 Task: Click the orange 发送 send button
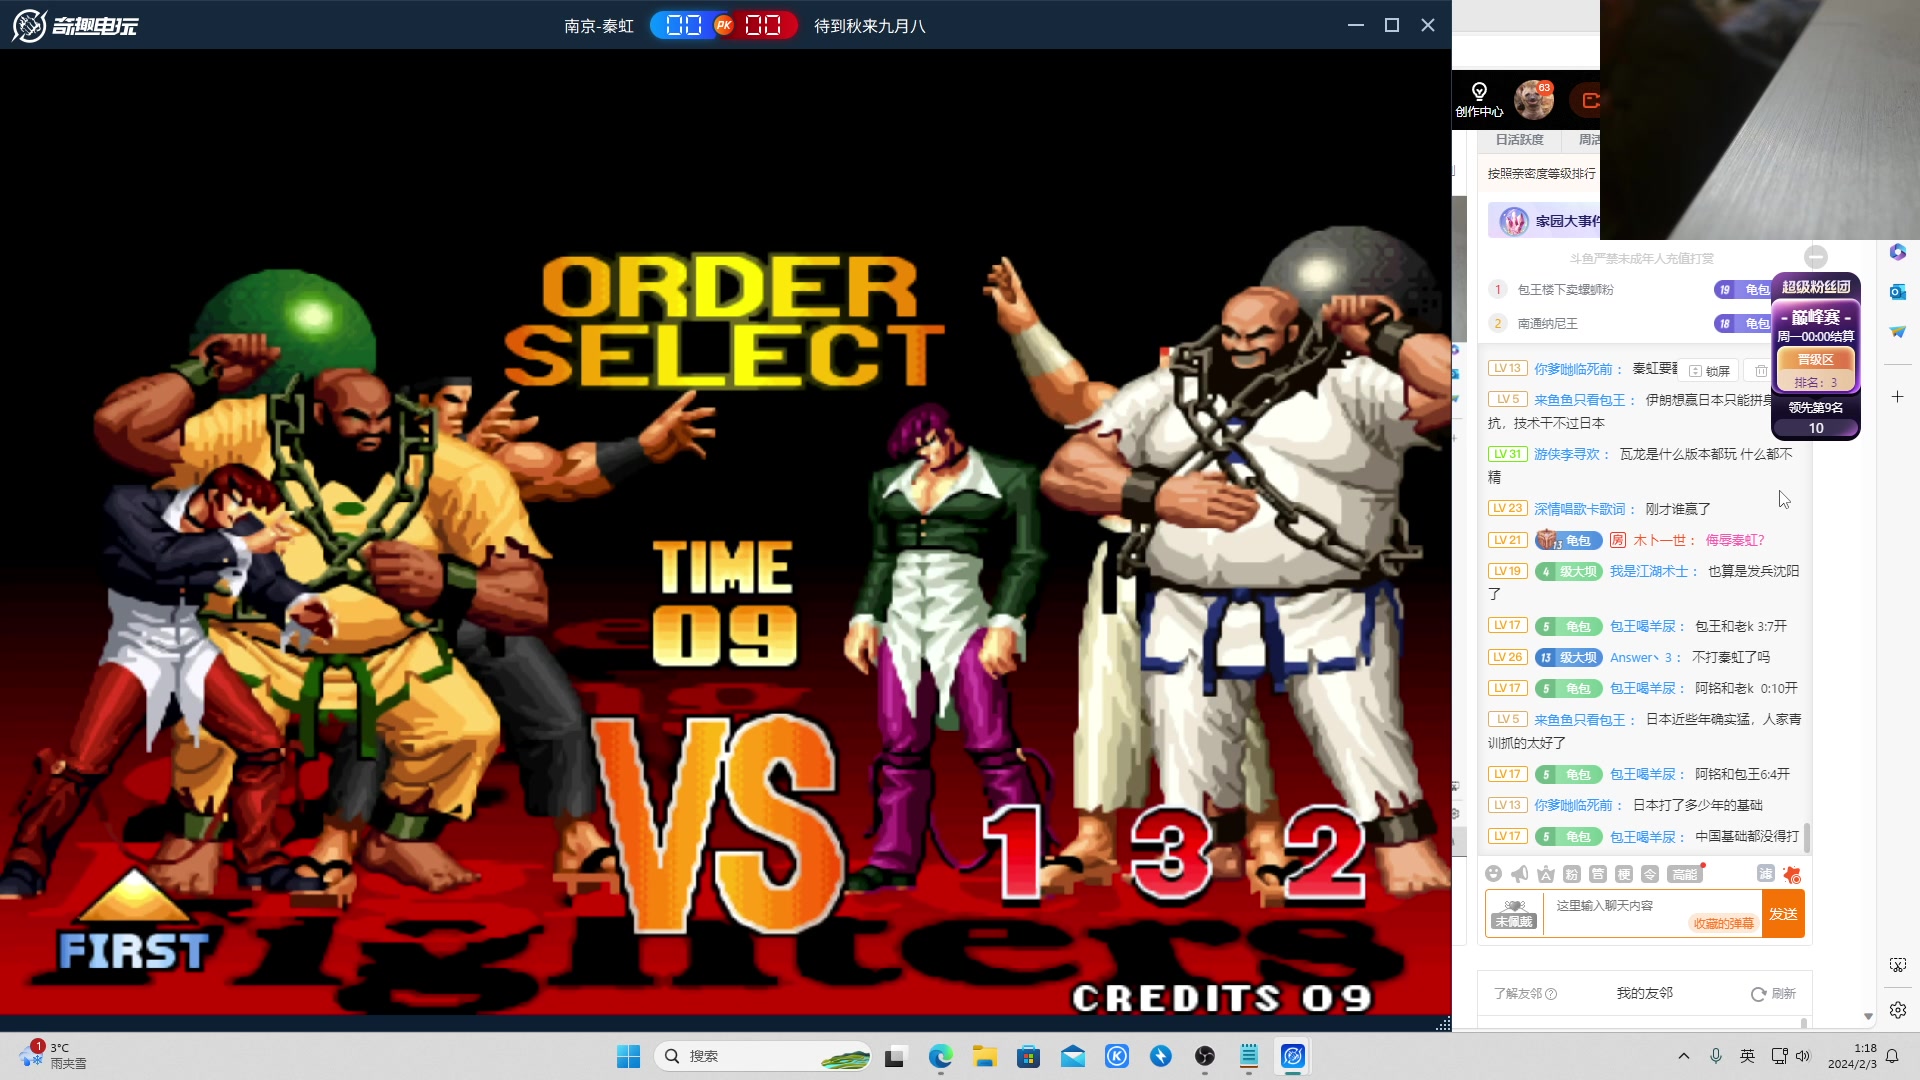tap(1783, 914)
